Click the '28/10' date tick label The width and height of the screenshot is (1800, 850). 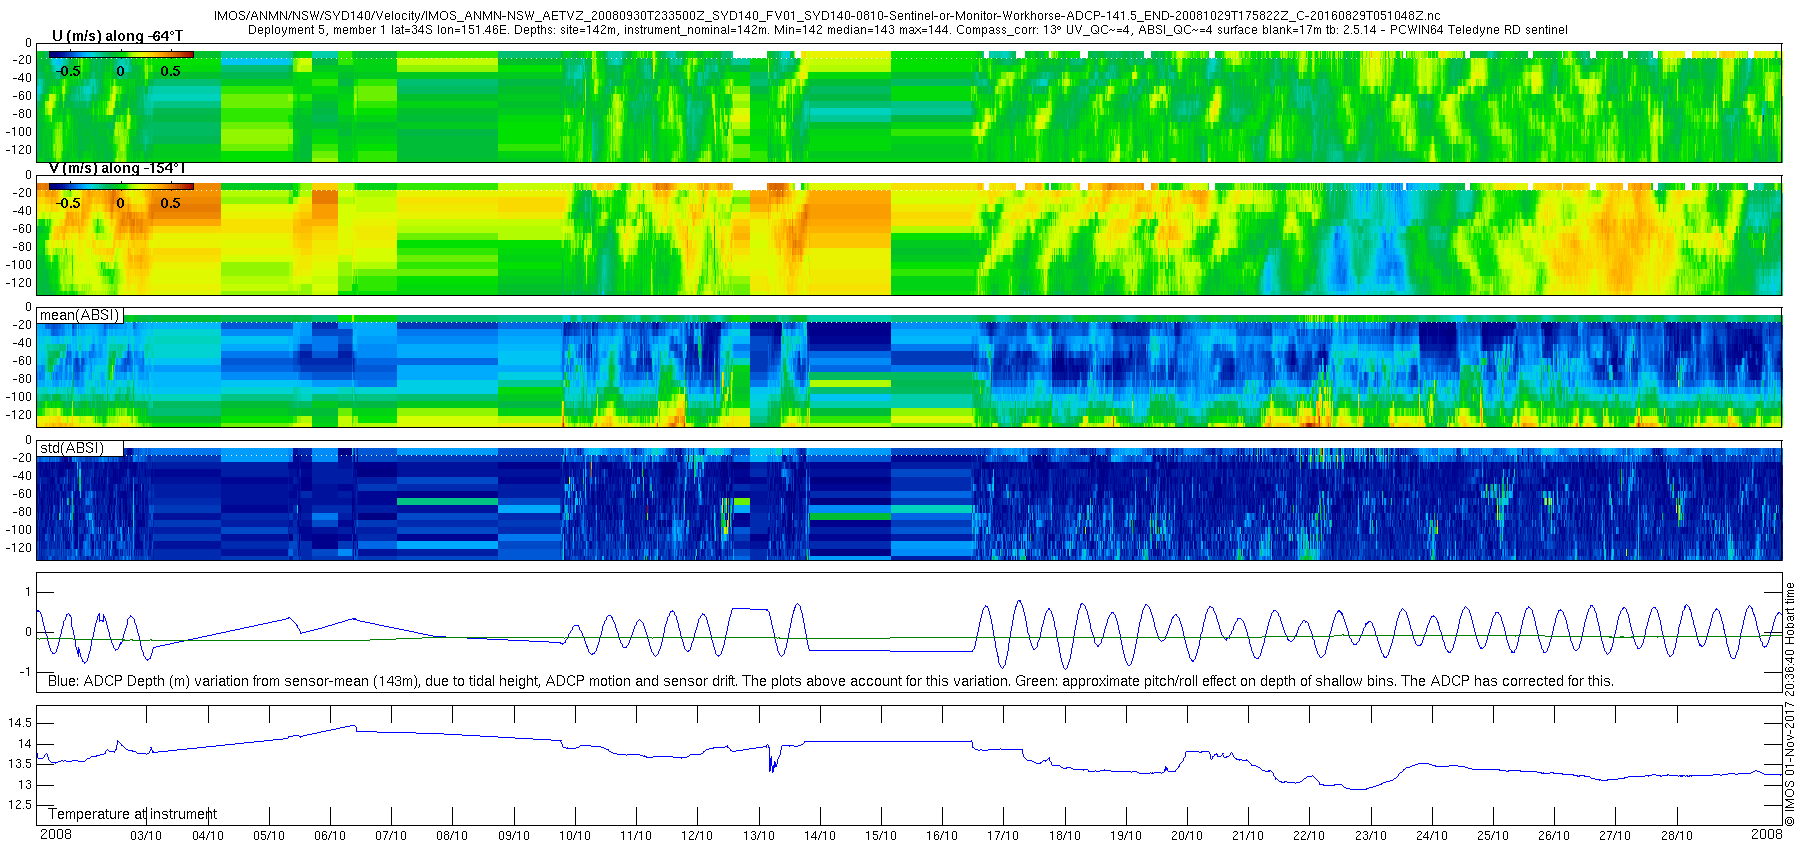pos(1676,836)
